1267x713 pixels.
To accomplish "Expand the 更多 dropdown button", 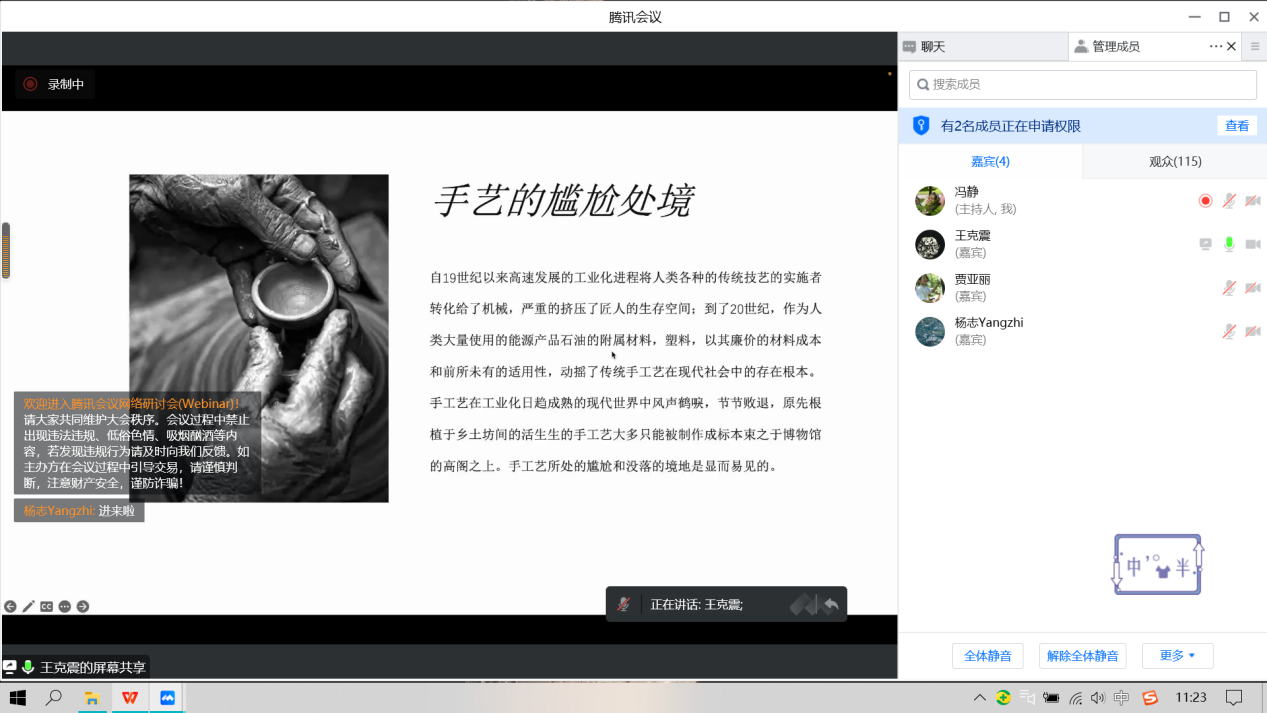I will pos(1177,656).
